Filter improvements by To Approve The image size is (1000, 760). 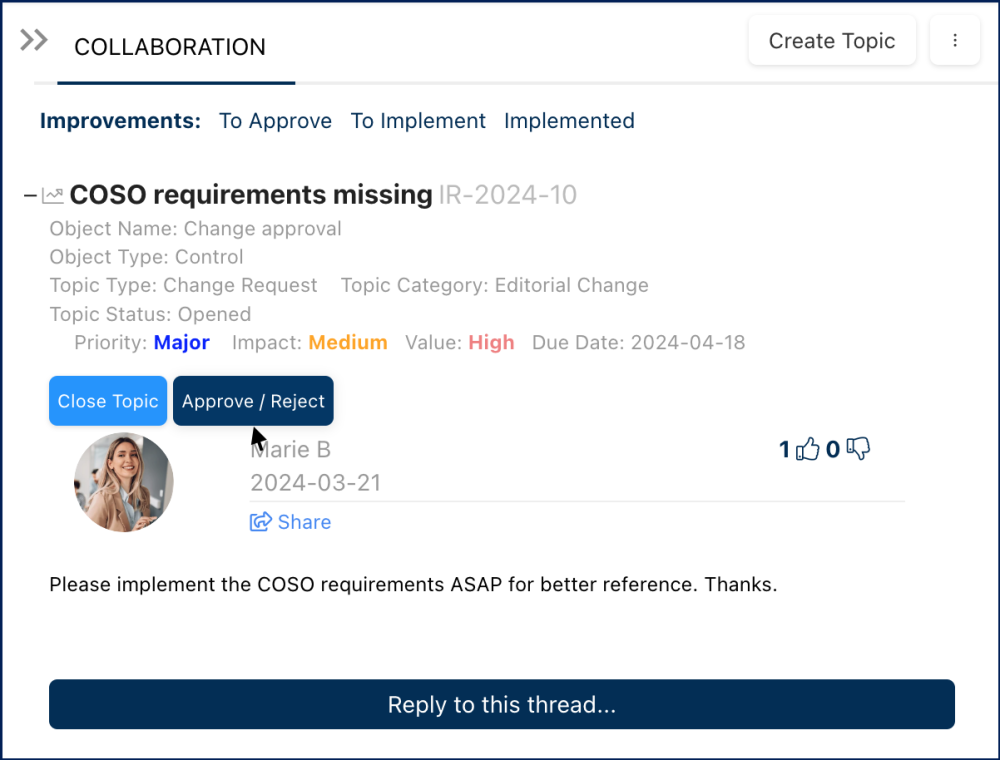click(x=275, y=121)
